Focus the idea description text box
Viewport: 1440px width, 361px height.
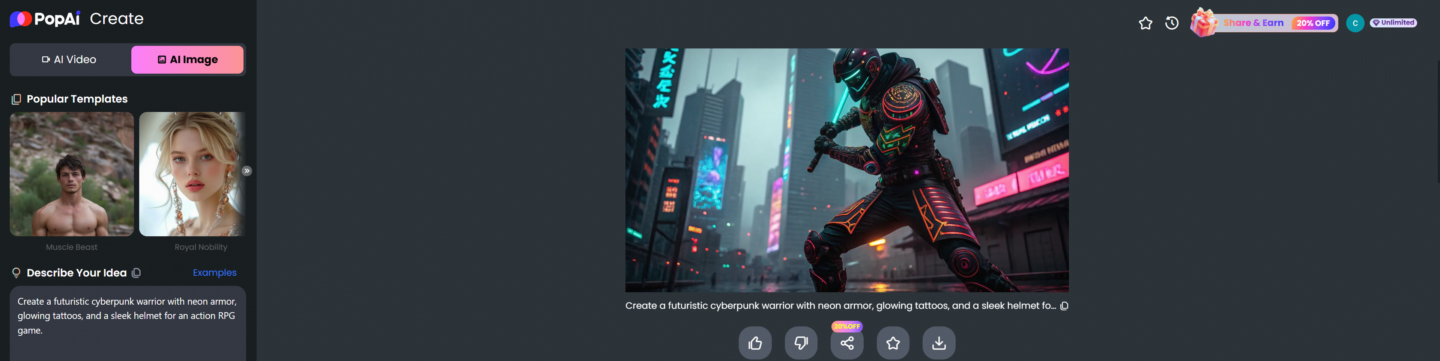(x=128, y=324)
